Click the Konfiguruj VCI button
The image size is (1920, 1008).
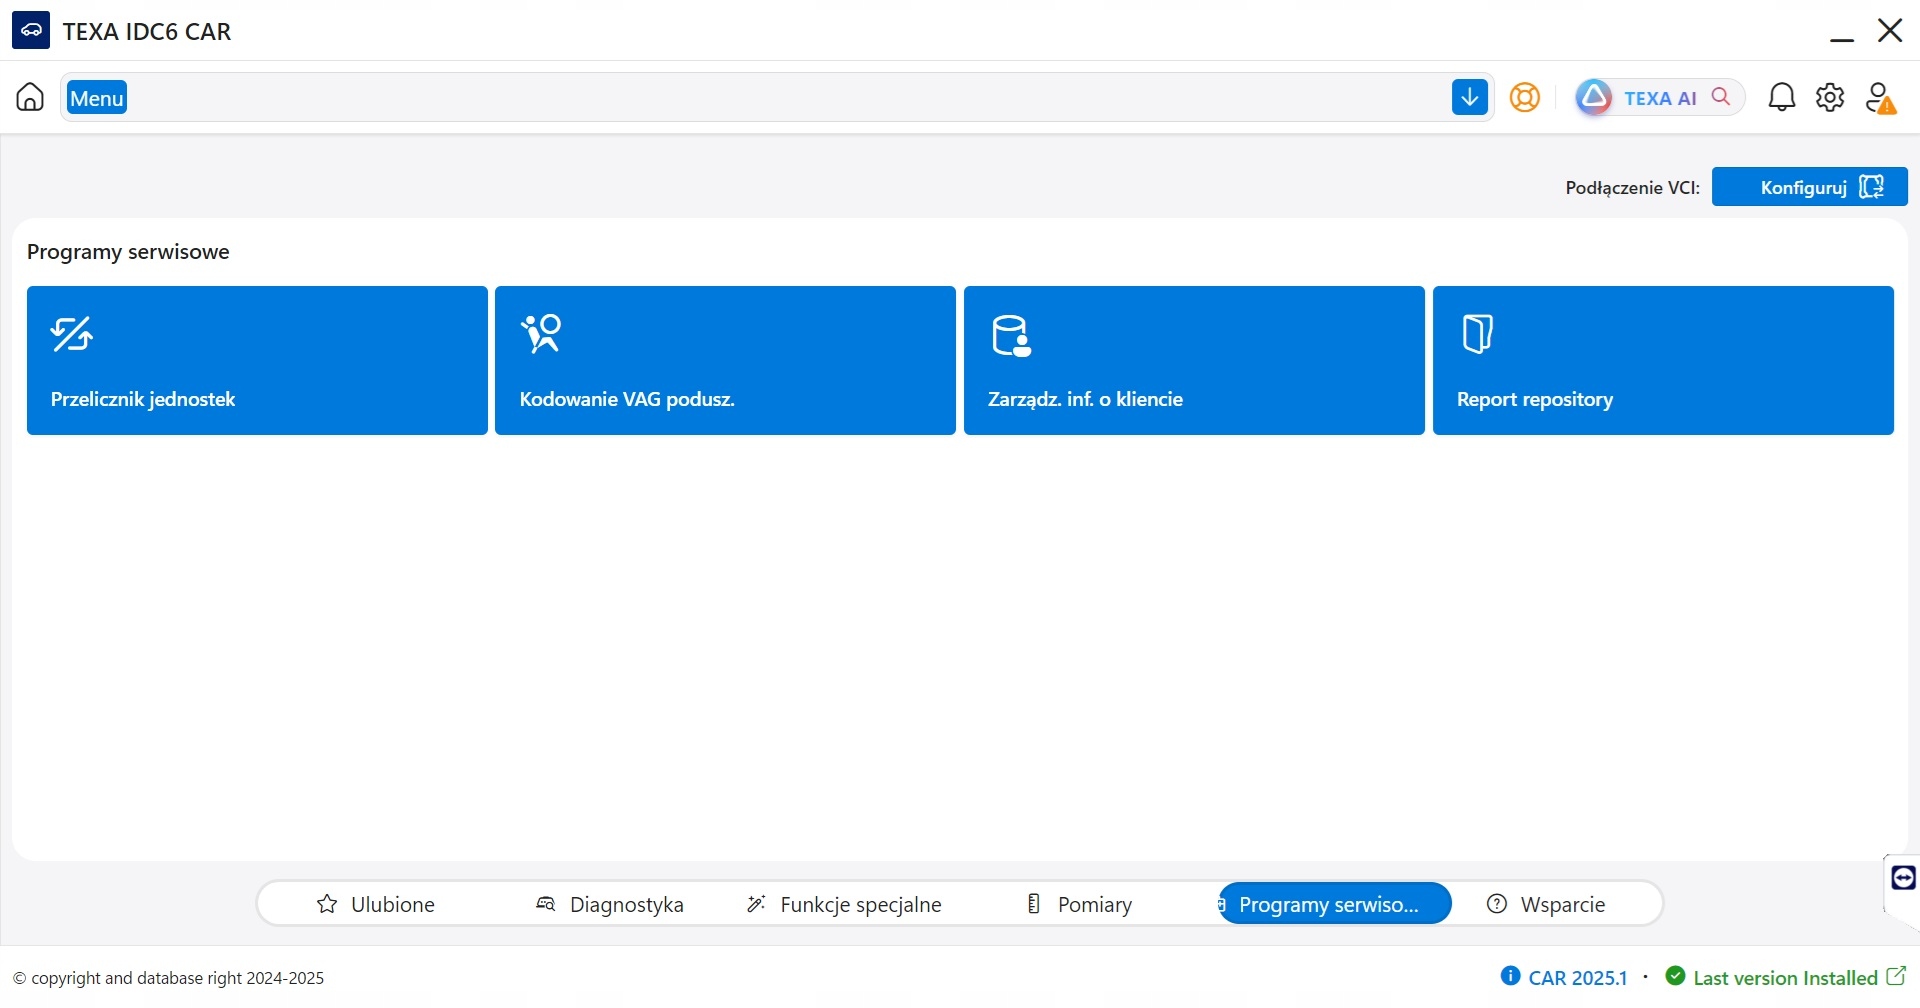pos(1809,187)
